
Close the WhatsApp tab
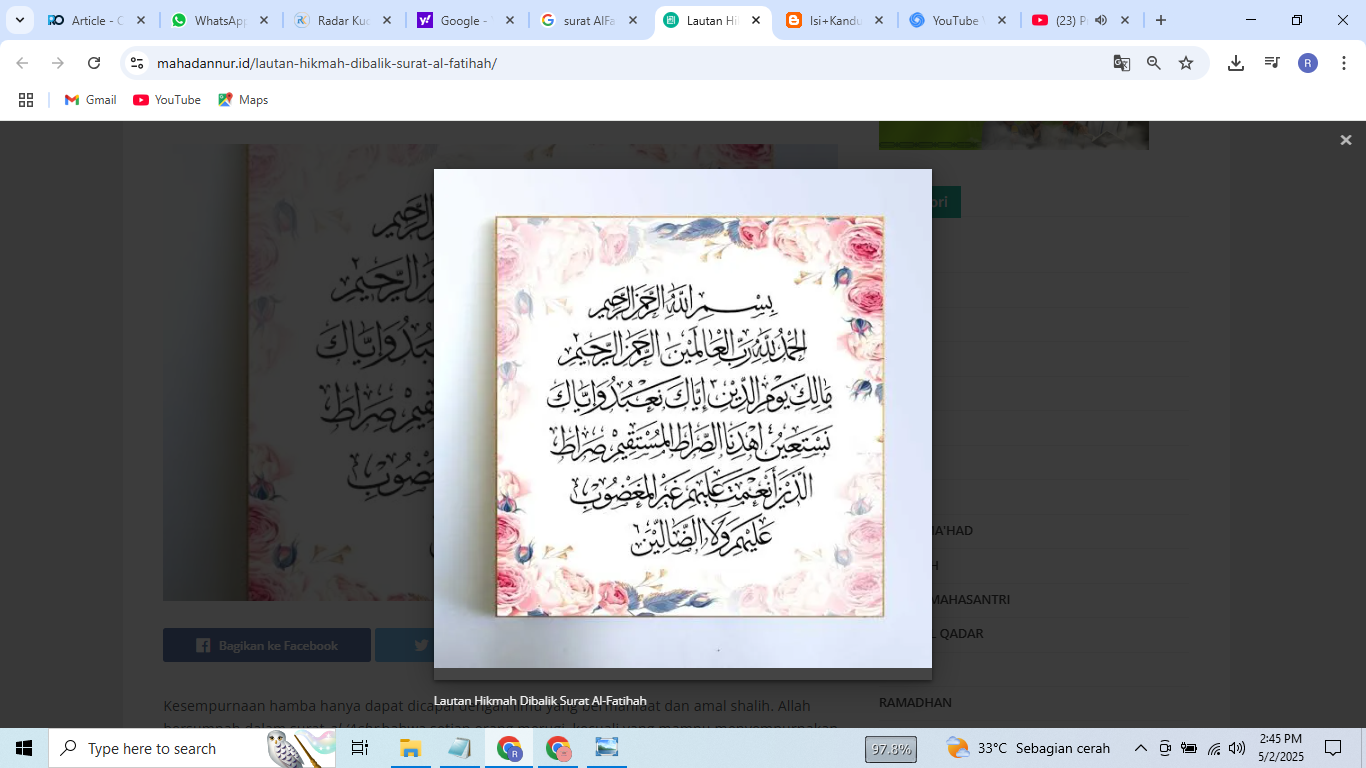(x=263, y=20)
